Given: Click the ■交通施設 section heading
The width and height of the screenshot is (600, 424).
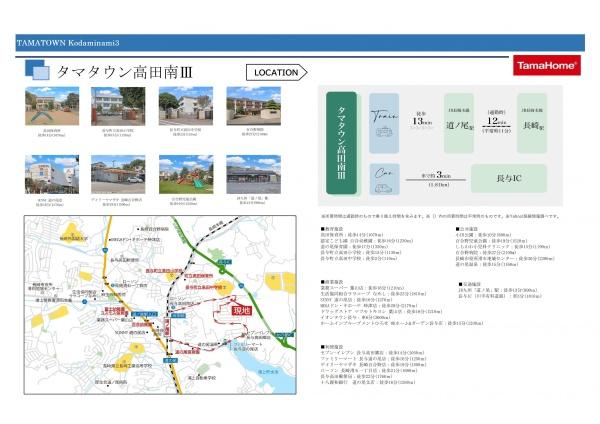Looking at the screenshot, I should (x=469, y=284).
